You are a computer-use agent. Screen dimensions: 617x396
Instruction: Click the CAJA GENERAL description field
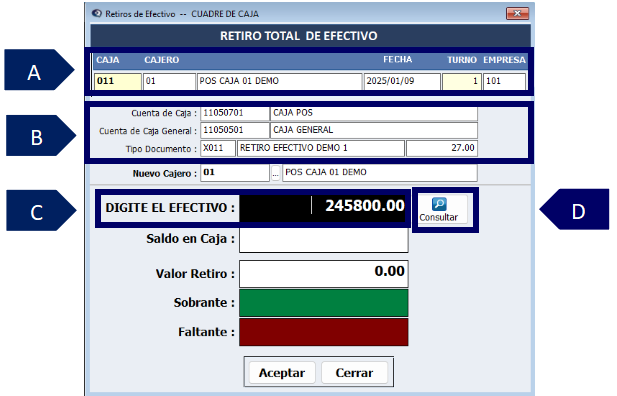(x=374, y=130)
